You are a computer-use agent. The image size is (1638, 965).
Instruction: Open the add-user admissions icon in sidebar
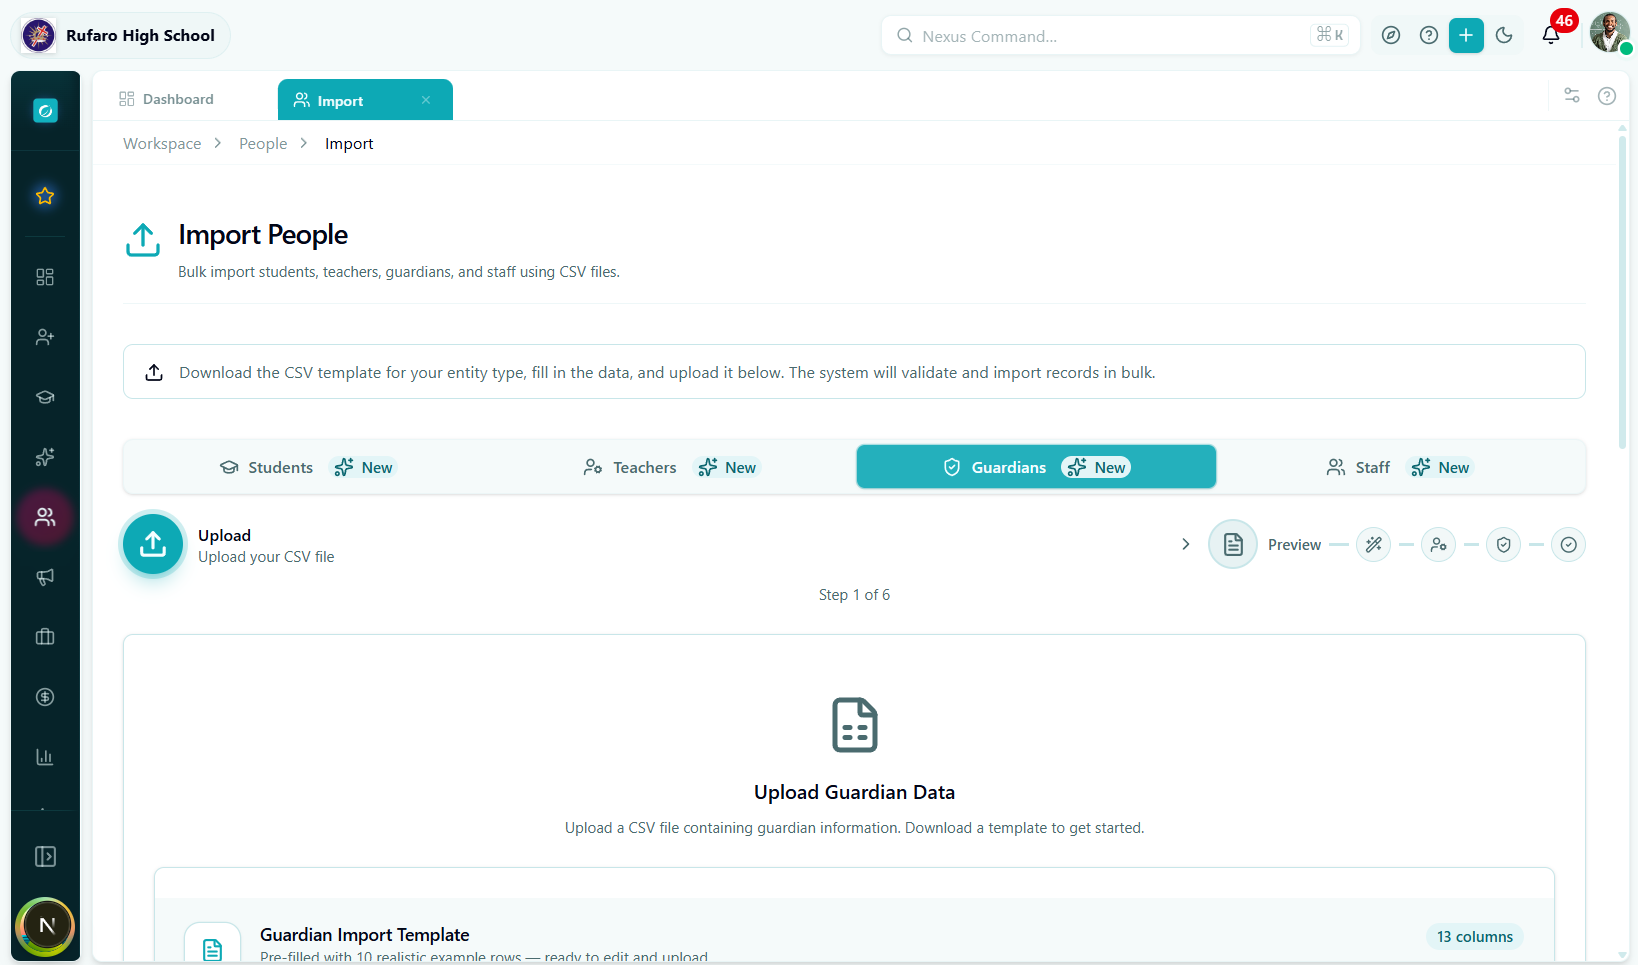pos(45,337)
